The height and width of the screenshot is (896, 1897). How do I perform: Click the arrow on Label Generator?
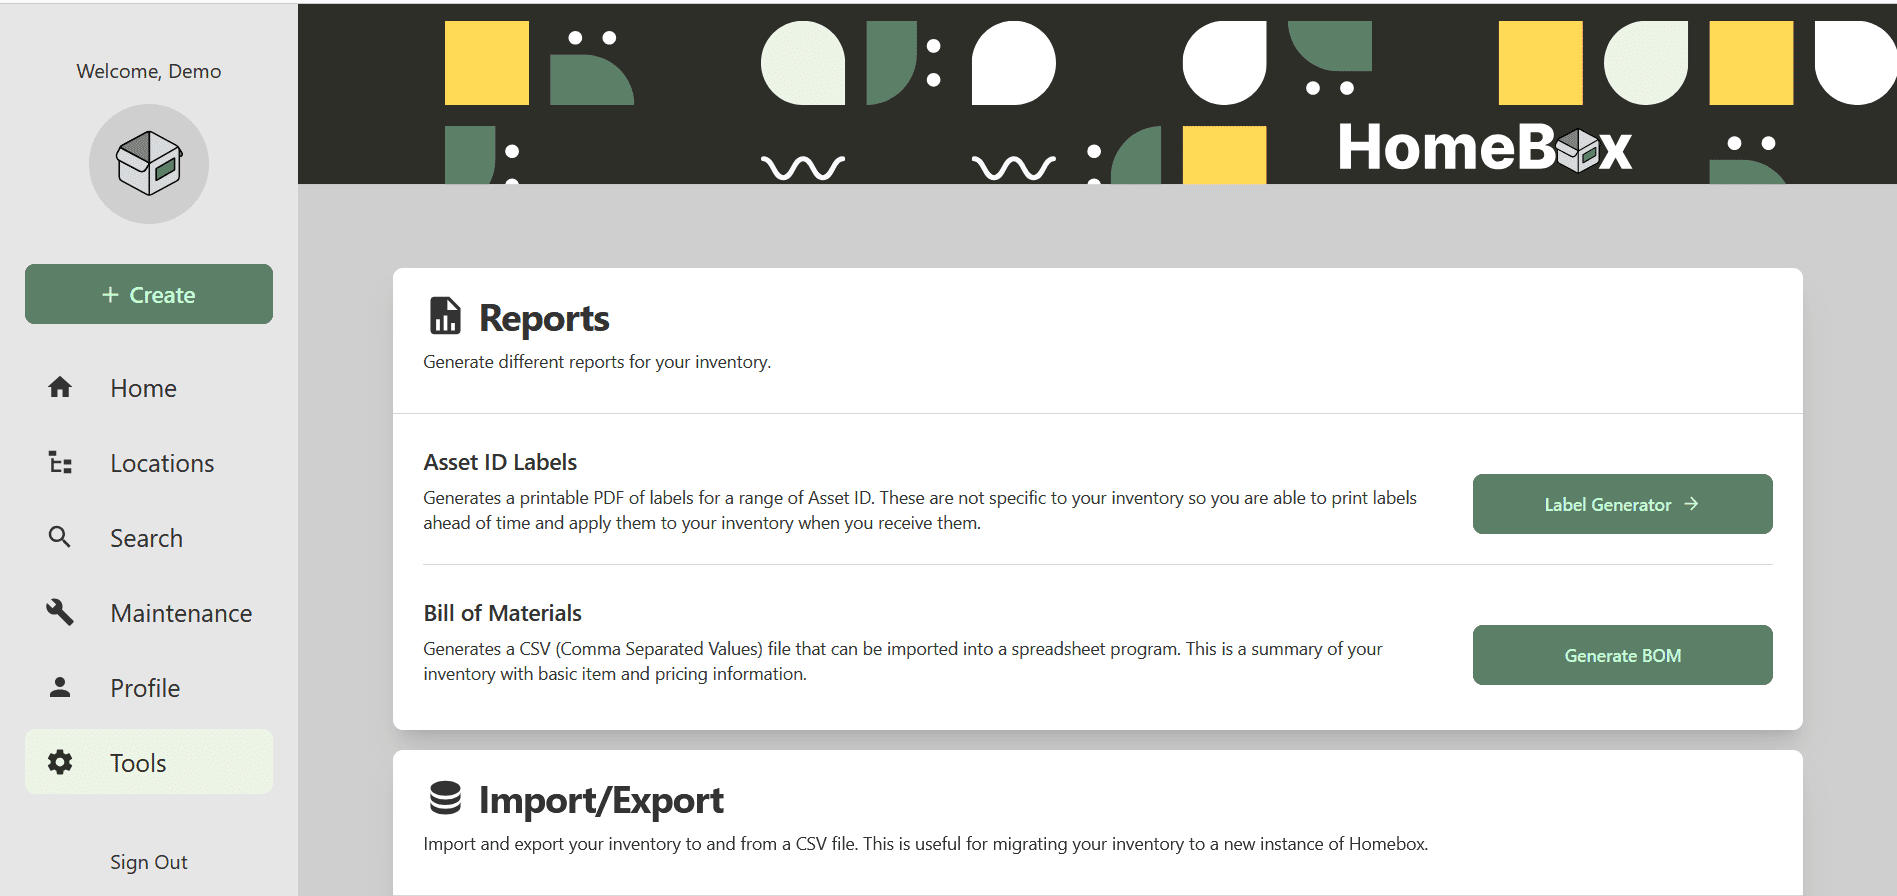click(x=1691, y=504)
